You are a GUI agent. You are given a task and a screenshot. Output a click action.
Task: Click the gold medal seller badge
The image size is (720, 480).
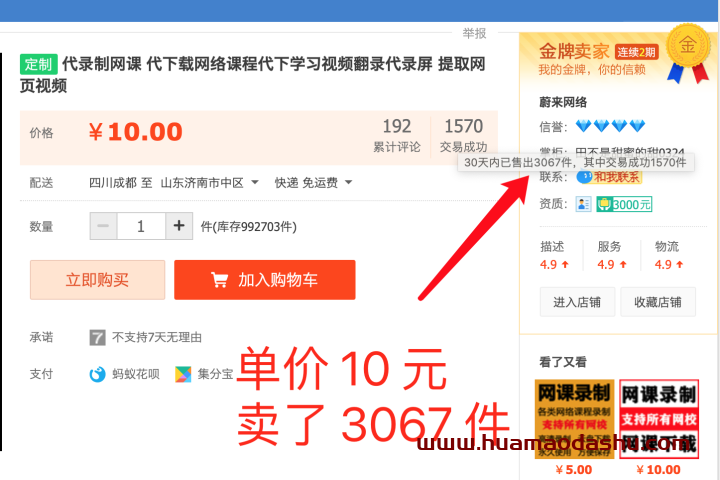pyautogui.click(x=688, y=53)
